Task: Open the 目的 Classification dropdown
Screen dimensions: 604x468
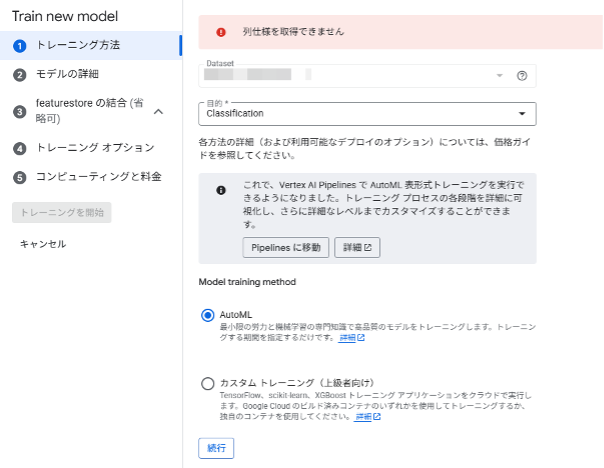Action: pyautogui.click(x=368, y=114)
